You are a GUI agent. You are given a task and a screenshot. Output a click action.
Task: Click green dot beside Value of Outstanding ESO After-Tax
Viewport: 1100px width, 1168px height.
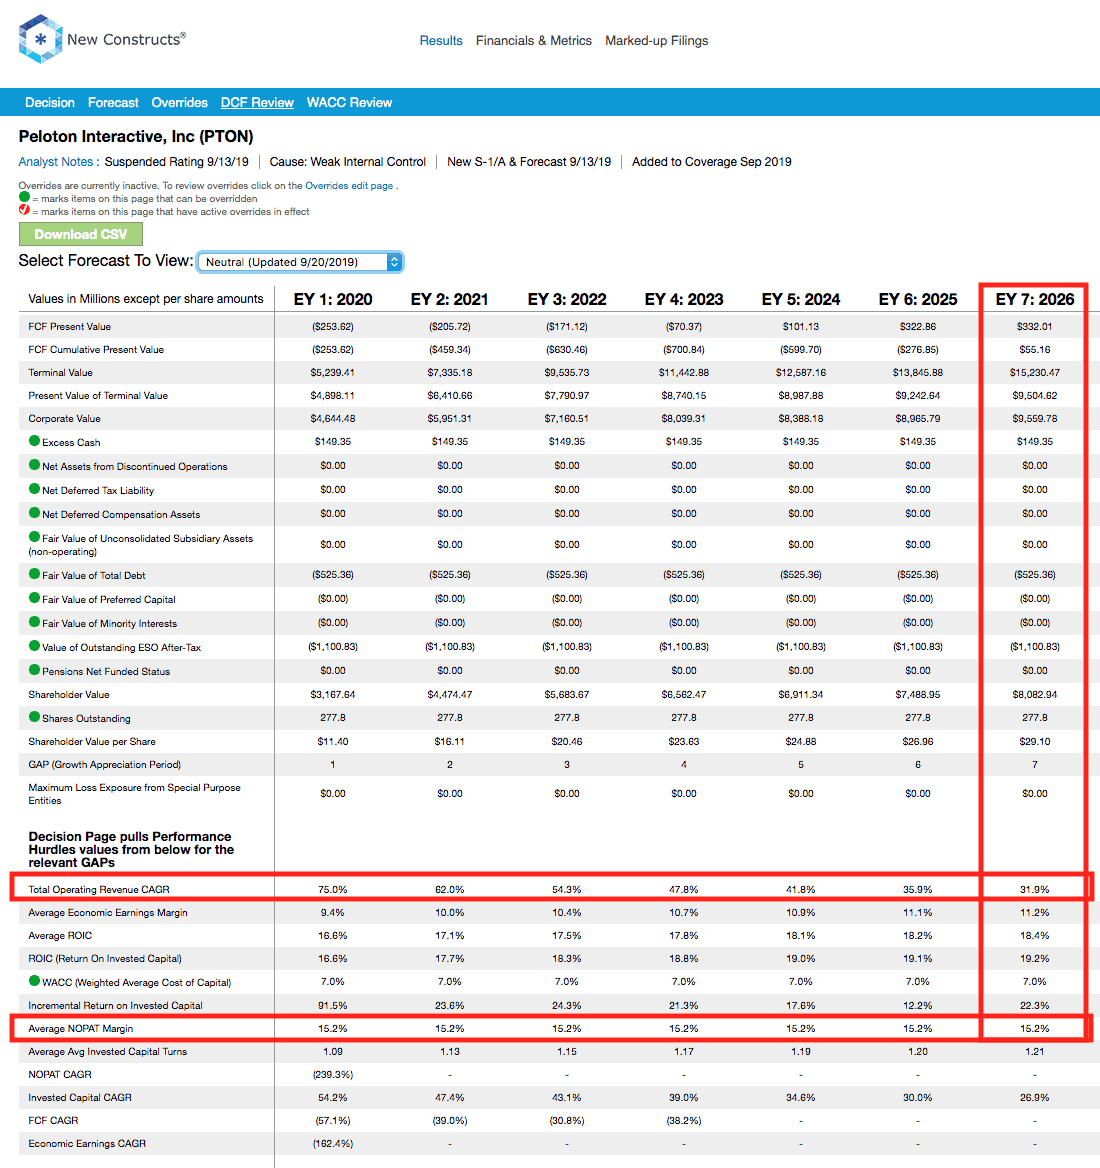(x=34, y=646)
